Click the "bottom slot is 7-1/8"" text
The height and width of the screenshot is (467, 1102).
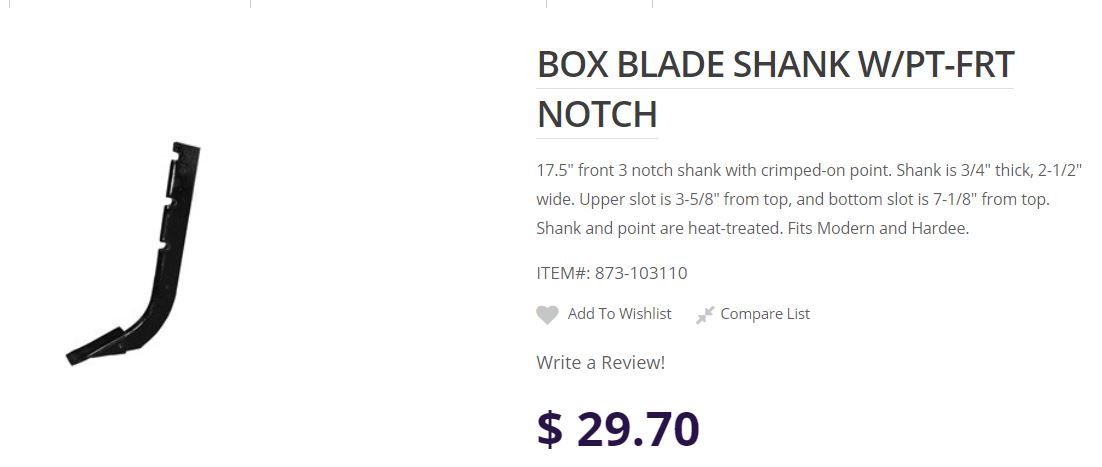889,199
